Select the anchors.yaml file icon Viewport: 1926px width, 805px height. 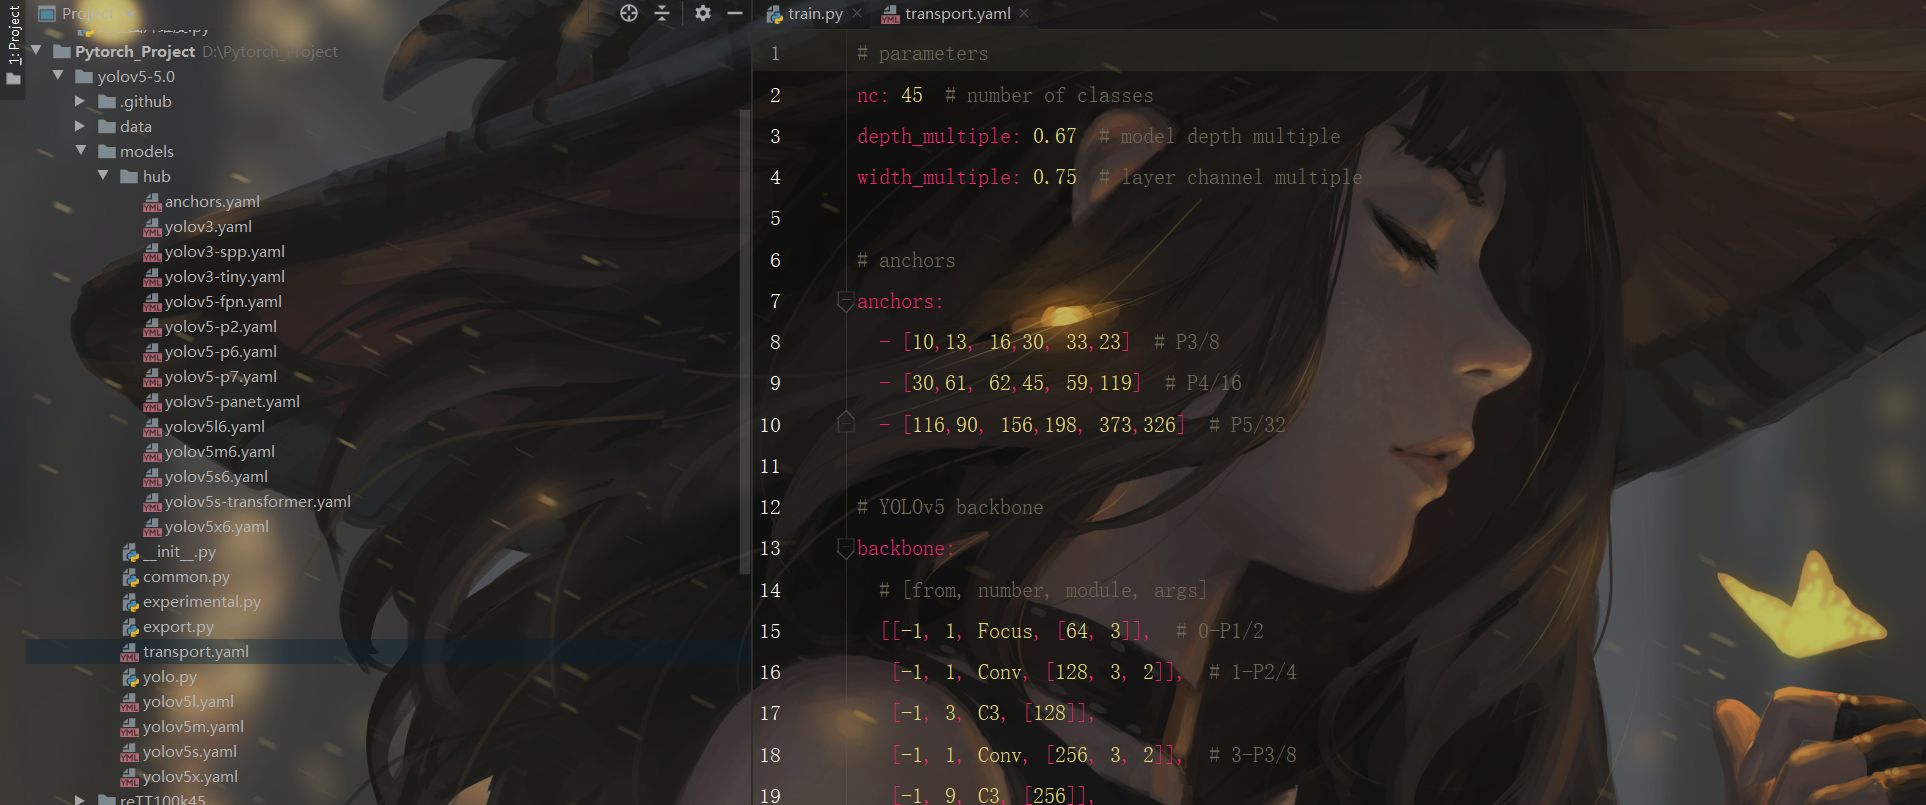pyautogui.click(x=152, y=203)
